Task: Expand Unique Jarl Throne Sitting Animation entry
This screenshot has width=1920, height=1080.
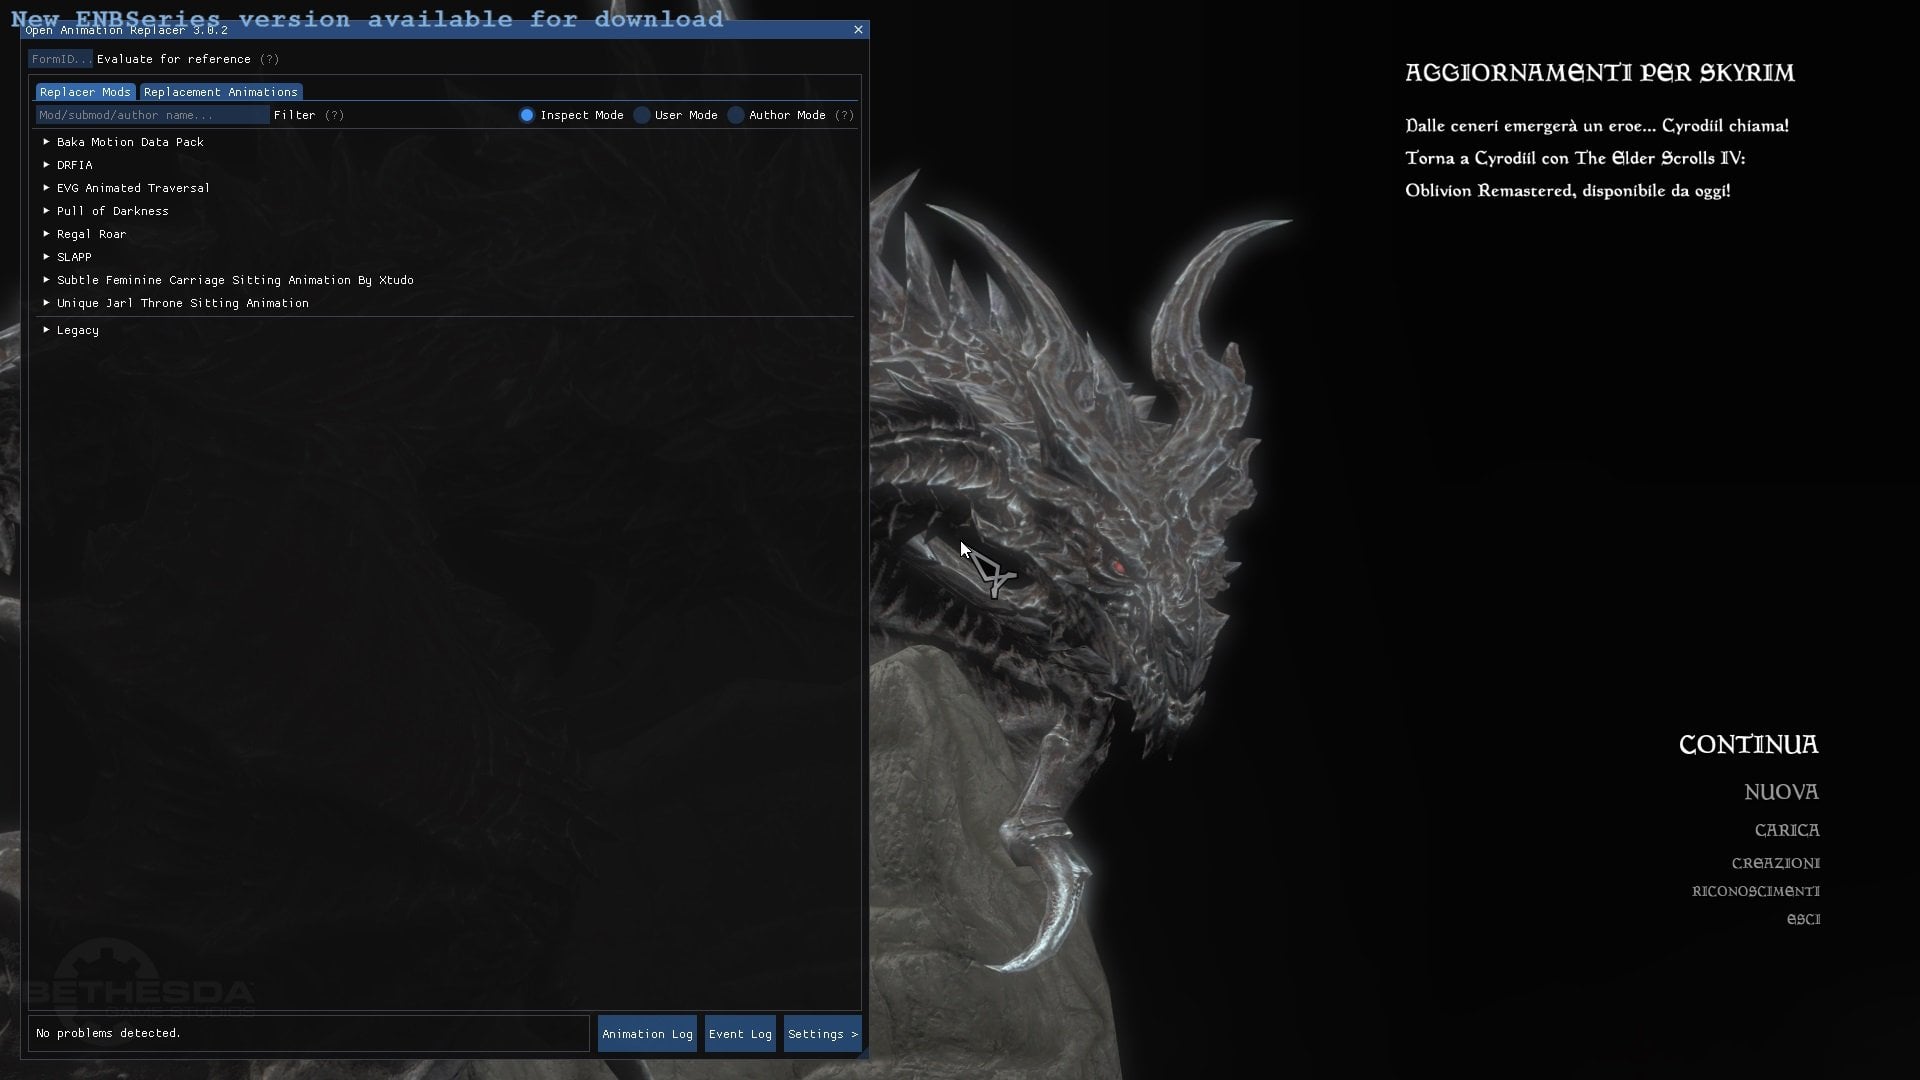Action: click(46, 303)
